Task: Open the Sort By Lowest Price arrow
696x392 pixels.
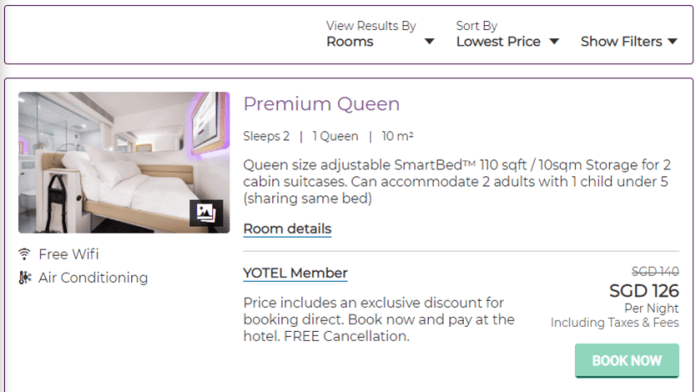Action: 554,42
